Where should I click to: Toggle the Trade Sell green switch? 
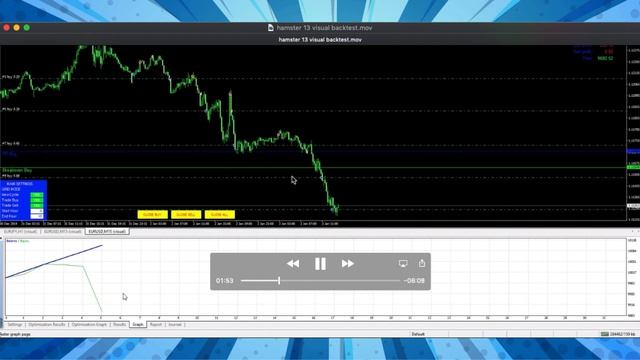(37, 205)
